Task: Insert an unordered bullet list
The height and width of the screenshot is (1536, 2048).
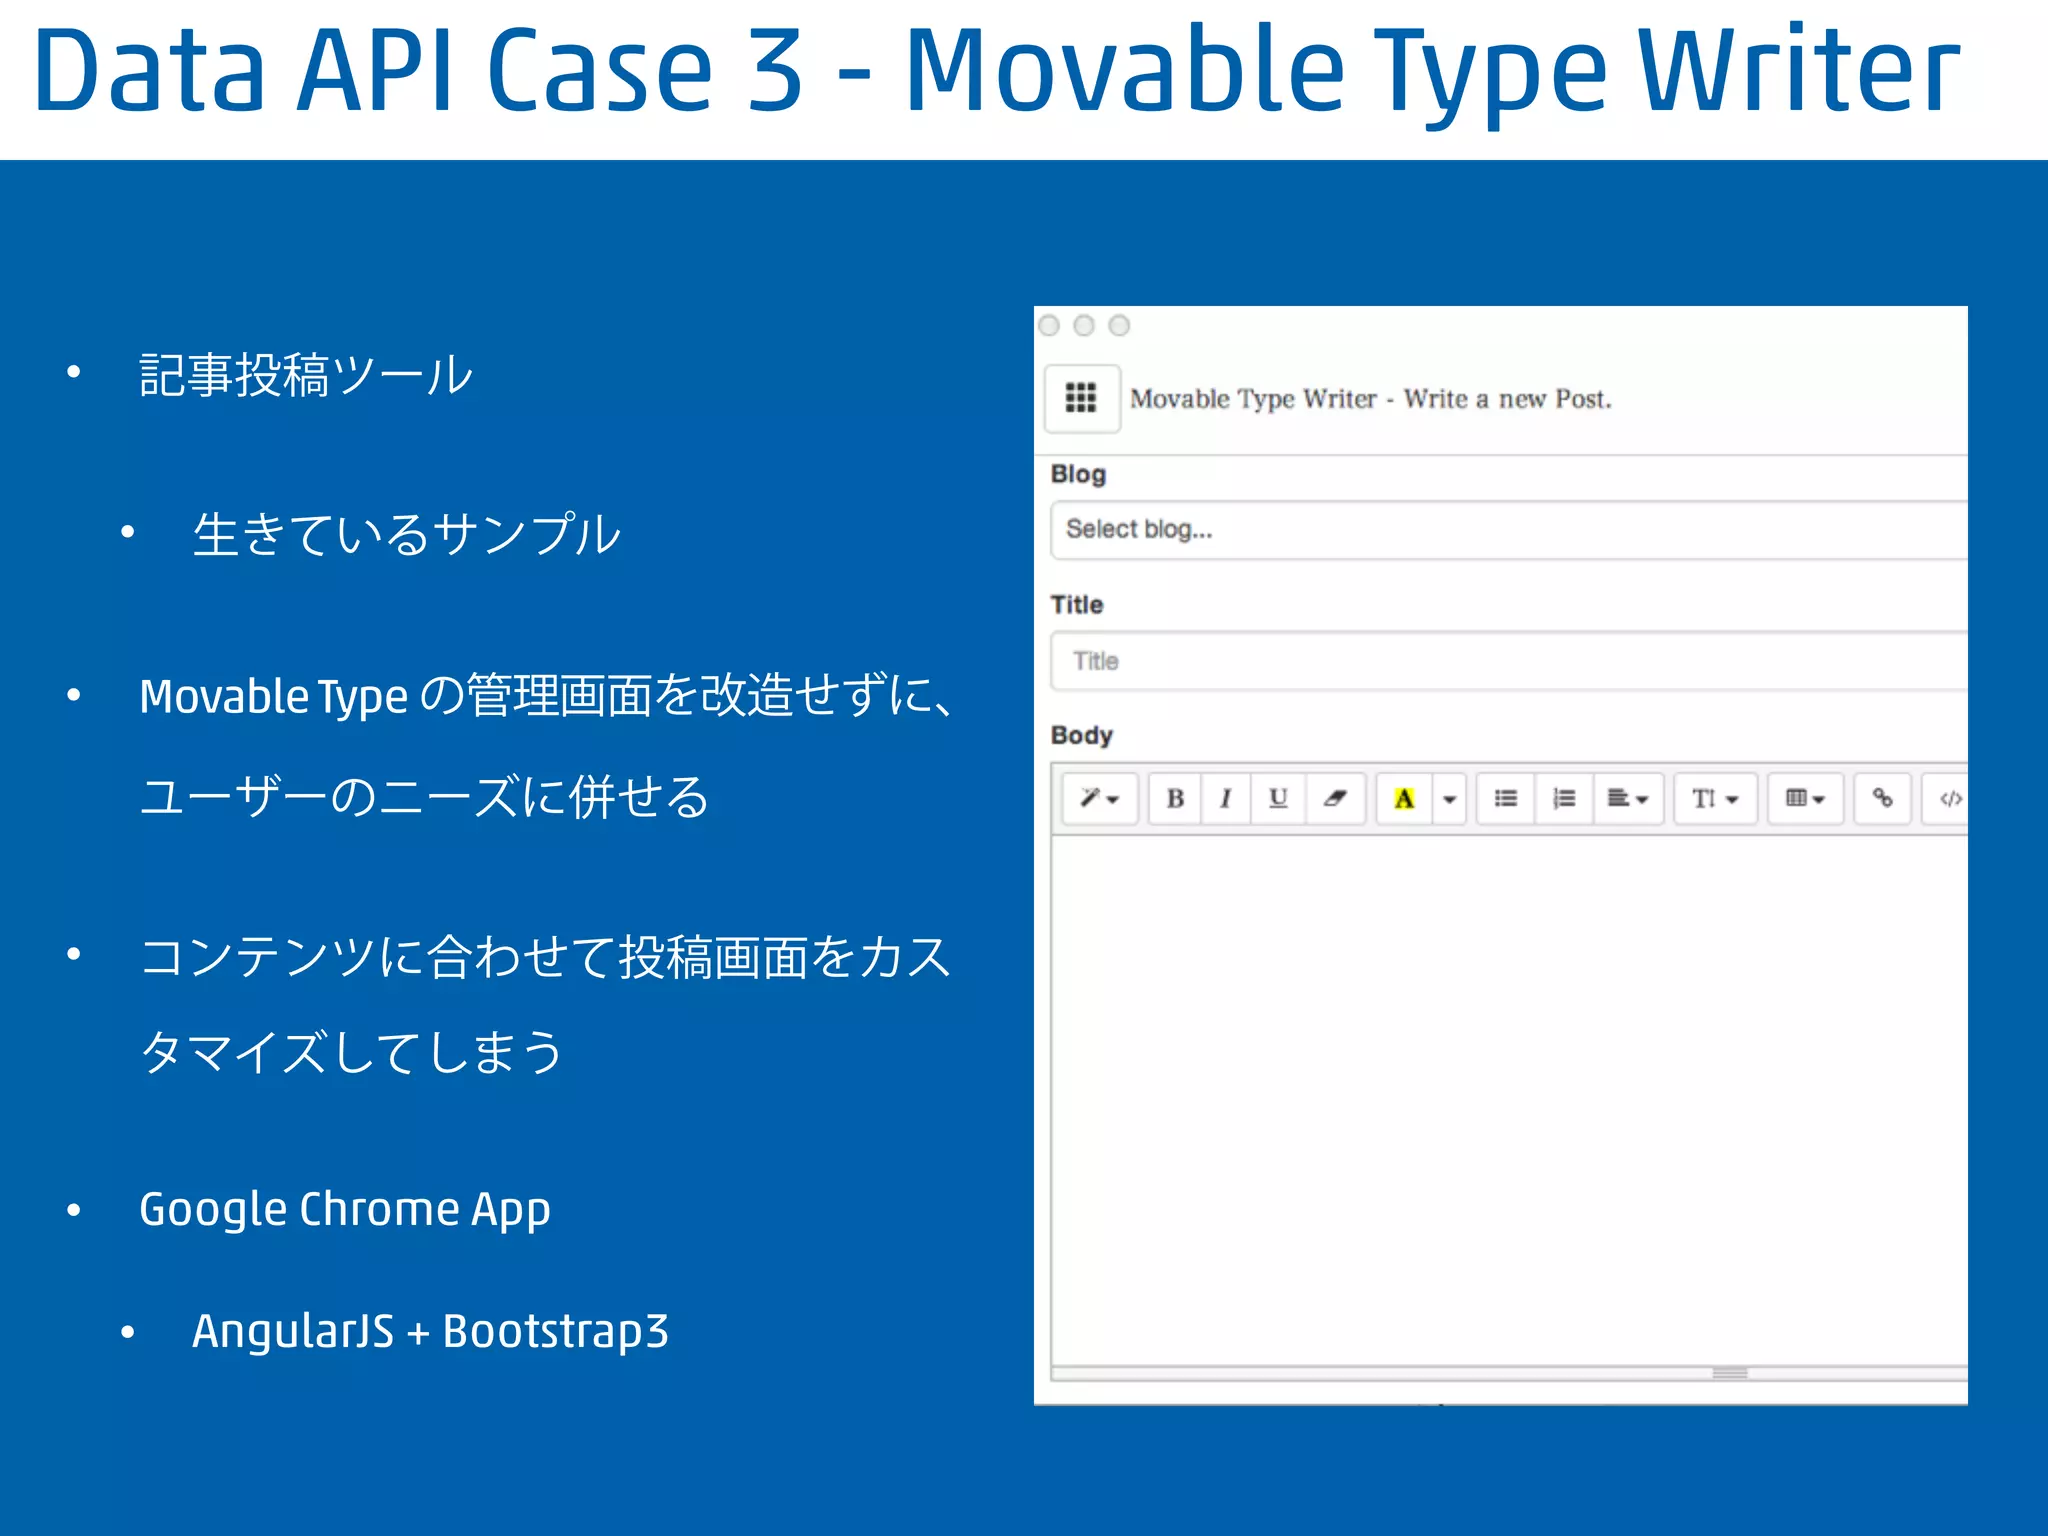Action: click(1505, 798)
